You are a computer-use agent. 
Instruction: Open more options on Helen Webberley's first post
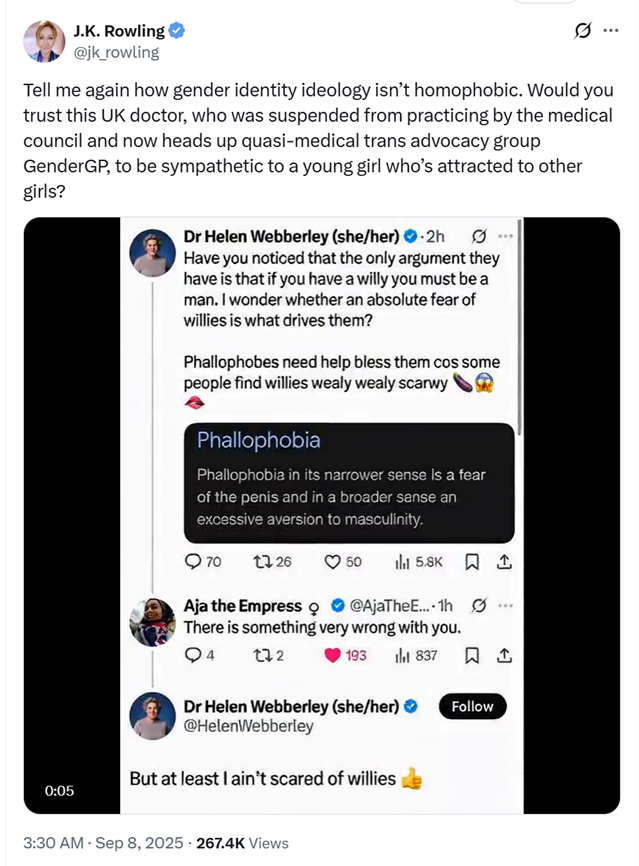[505, 236]
